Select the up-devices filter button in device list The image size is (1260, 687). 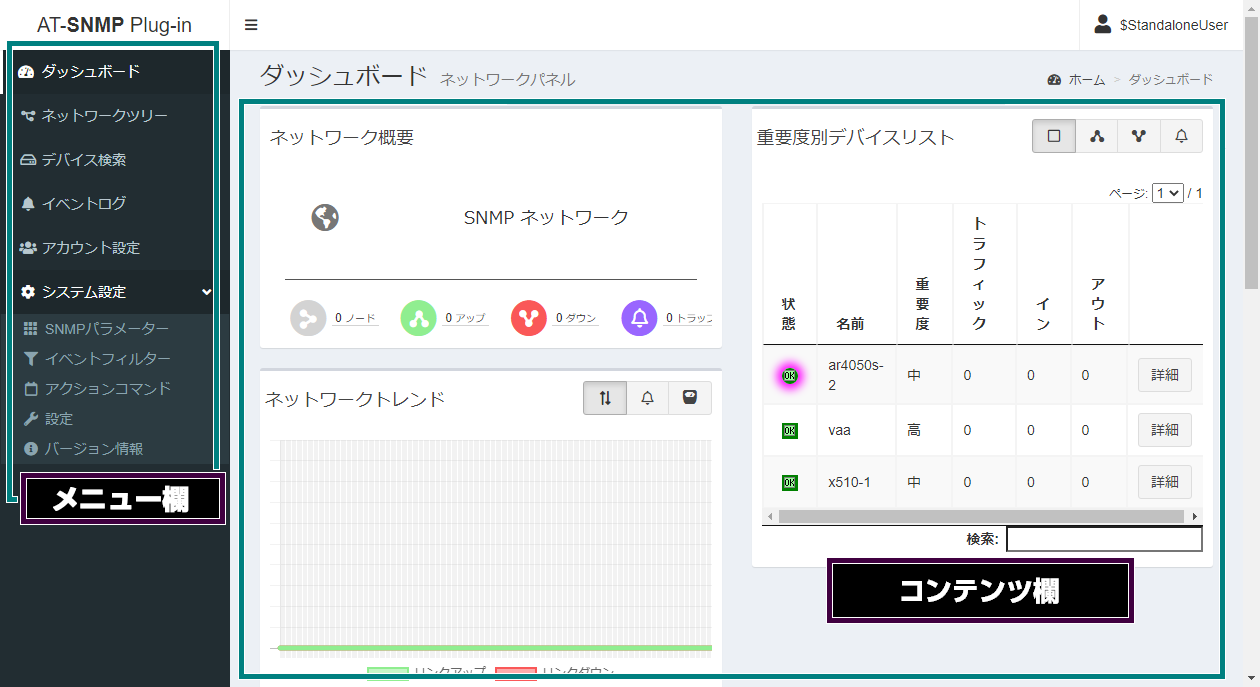coord(1097,136)
